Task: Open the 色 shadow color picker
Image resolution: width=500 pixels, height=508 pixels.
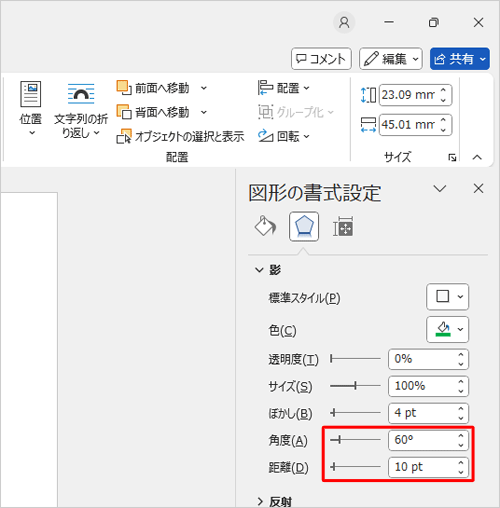Action: coord(447,329)
